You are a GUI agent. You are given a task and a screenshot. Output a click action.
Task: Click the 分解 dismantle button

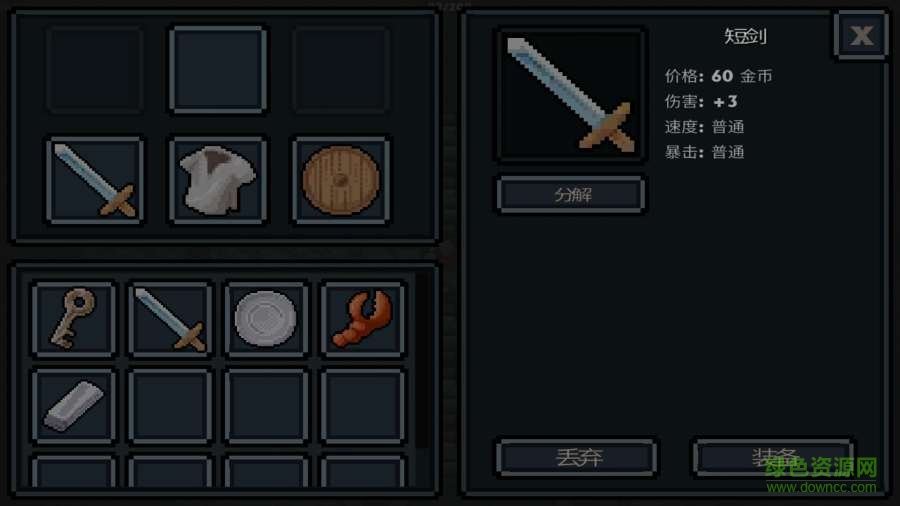pos(571,195)
